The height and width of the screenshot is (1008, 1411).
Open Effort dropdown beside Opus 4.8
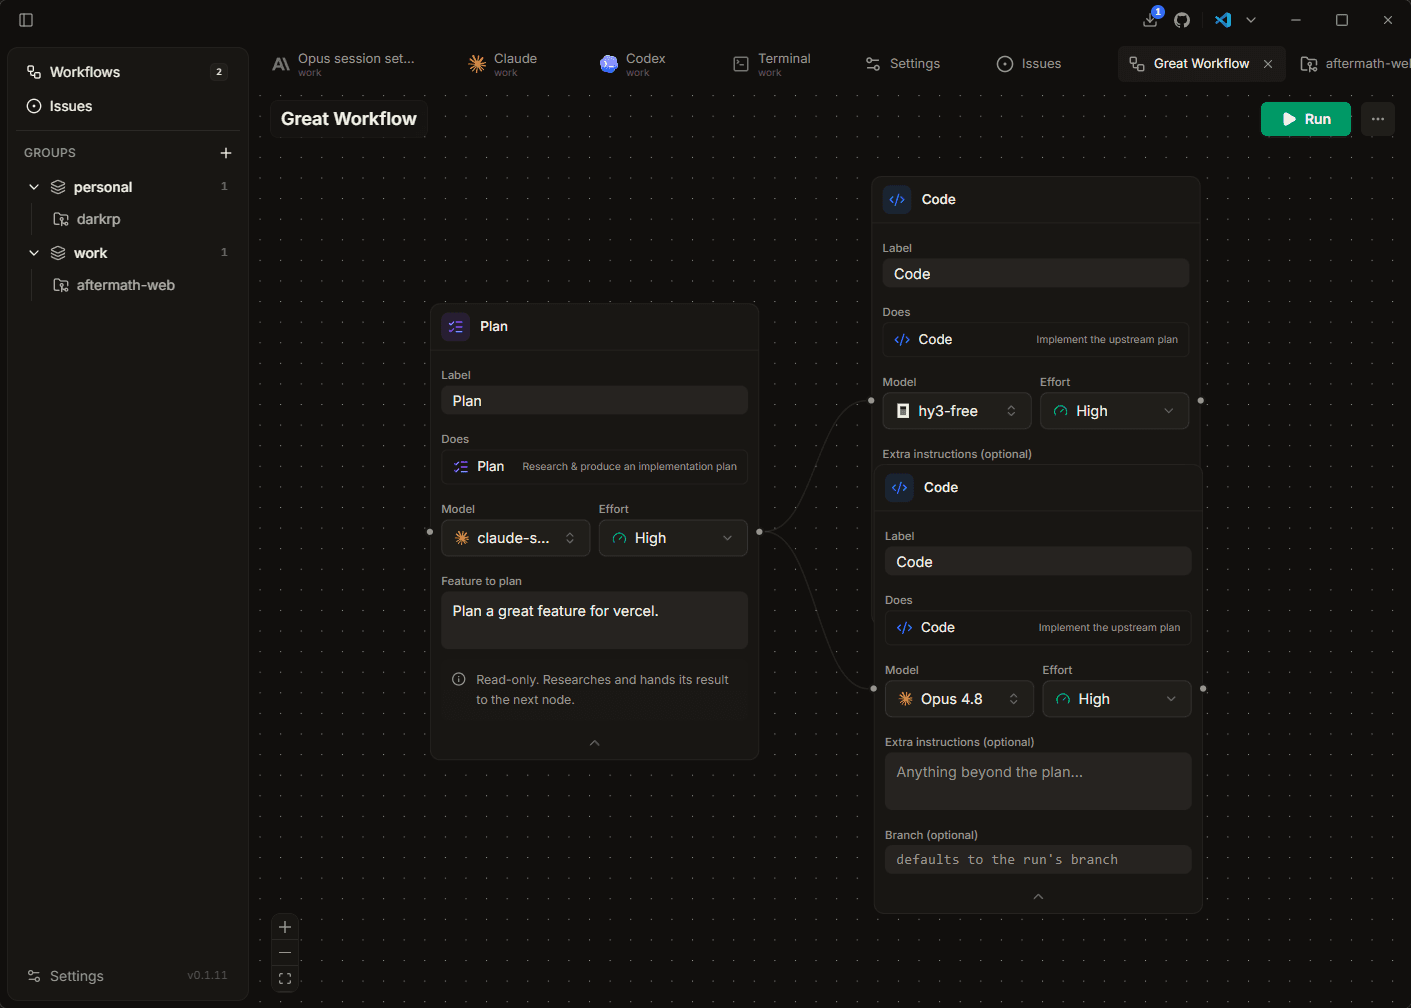click(1117, 699)
